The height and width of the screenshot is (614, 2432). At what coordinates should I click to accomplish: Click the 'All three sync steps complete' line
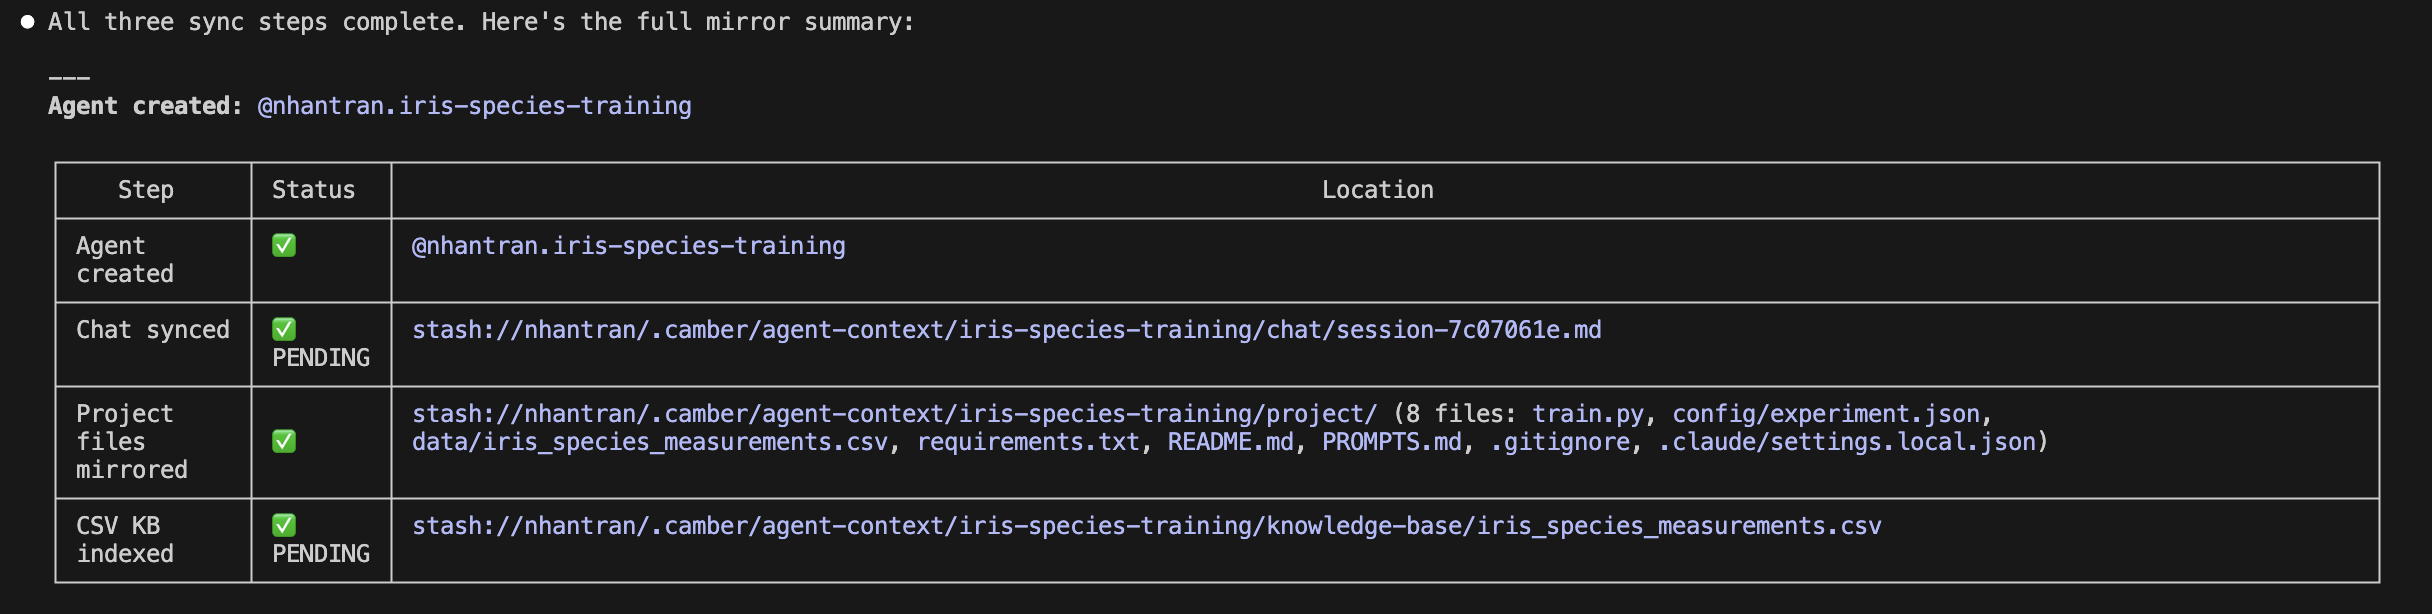481,22
